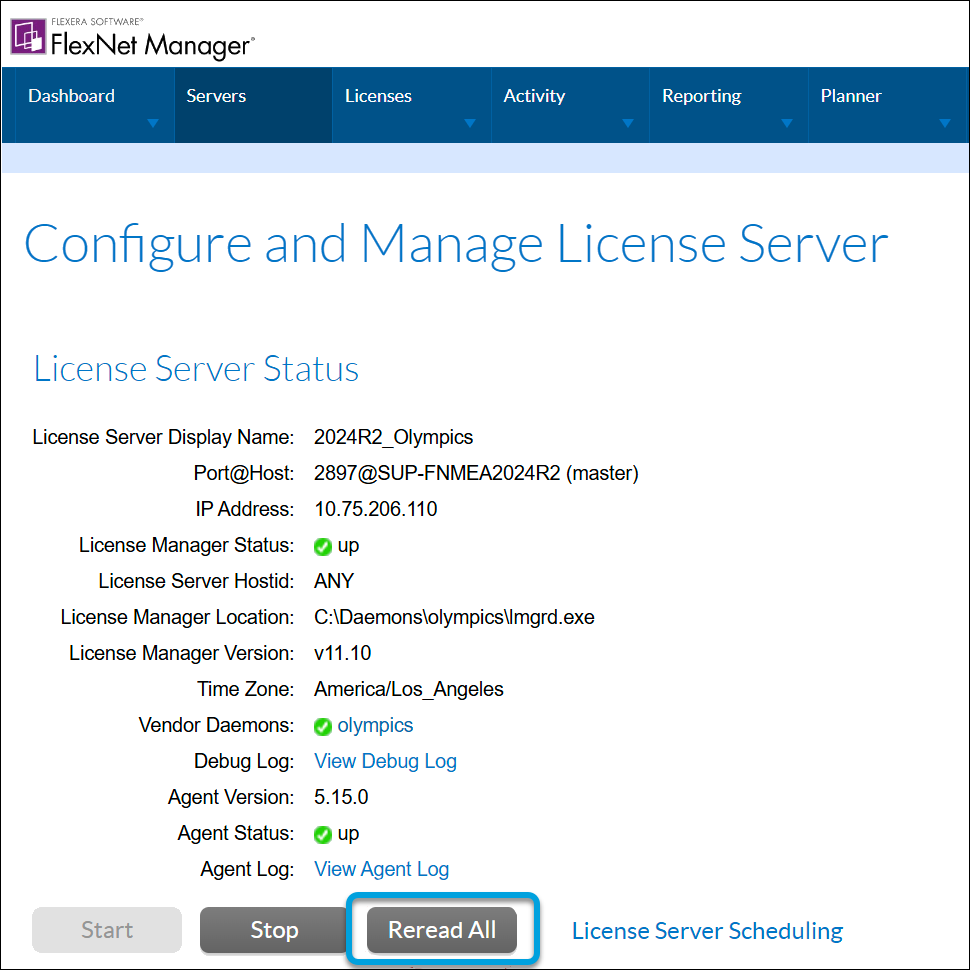Click the License Manager Location label
This screenshot has height=970, width=970.
point(178,617)
